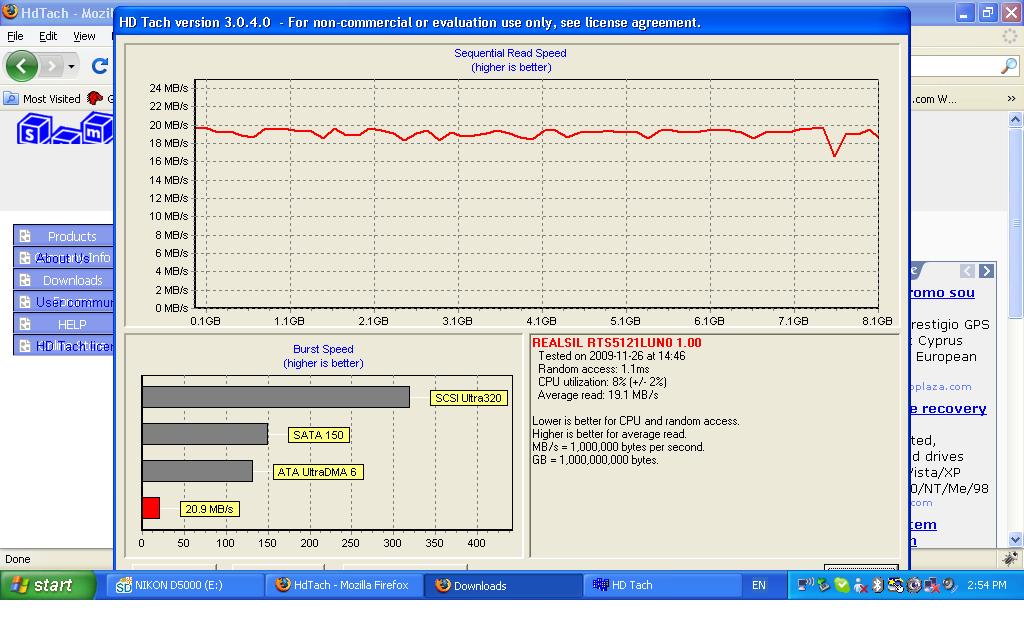Click the previous arrow in the ad panel
The height and width of the screenshot is (639, 1024).
point(967,270)
